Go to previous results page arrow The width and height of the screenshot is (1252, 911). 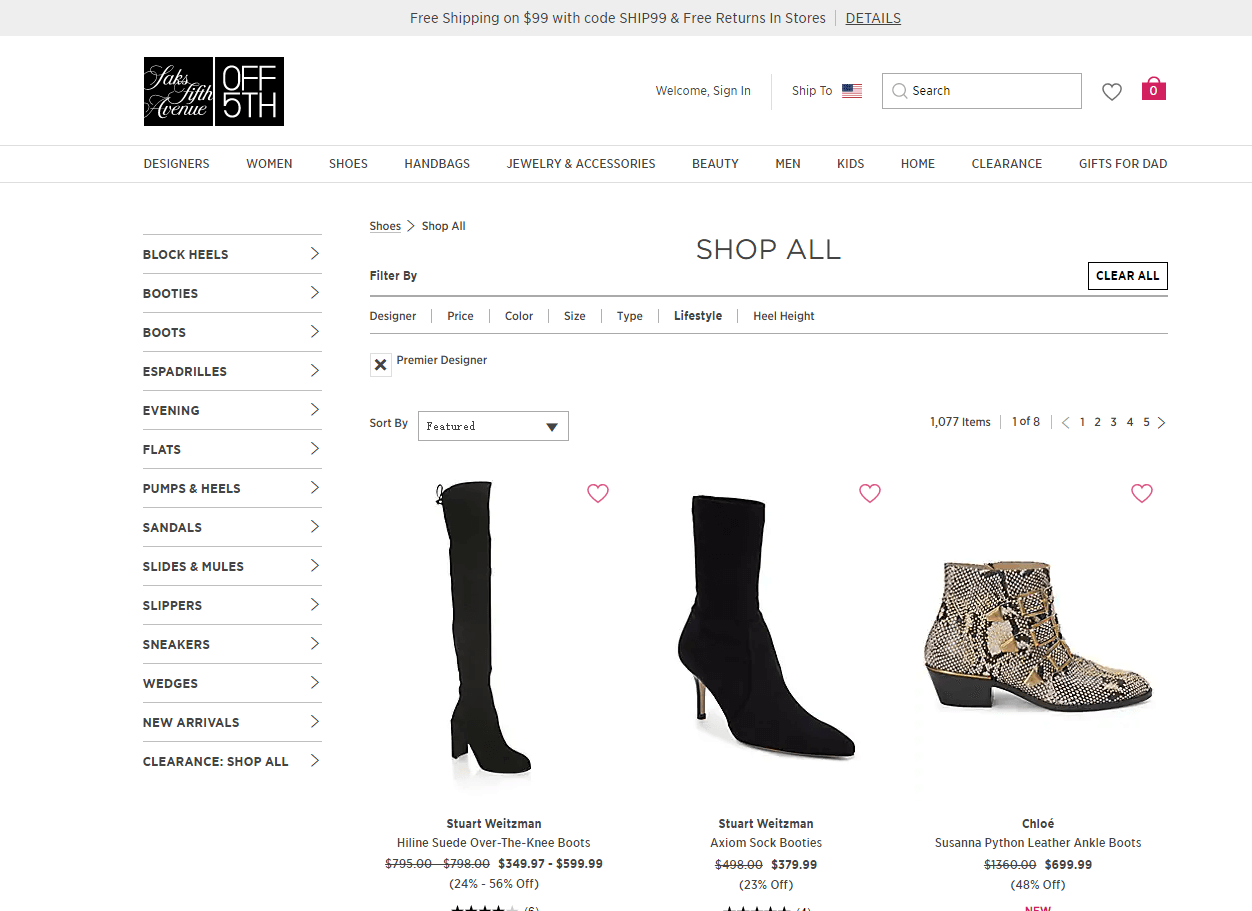(1065, 422)
